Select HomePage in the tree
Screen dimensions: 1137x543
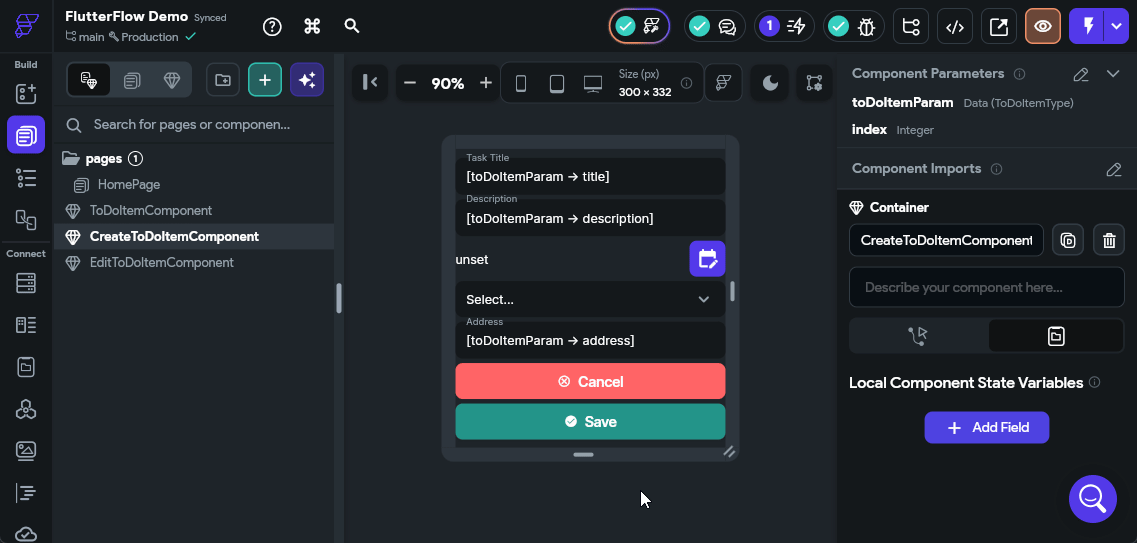pyautogui.click(x=128, y=185)
